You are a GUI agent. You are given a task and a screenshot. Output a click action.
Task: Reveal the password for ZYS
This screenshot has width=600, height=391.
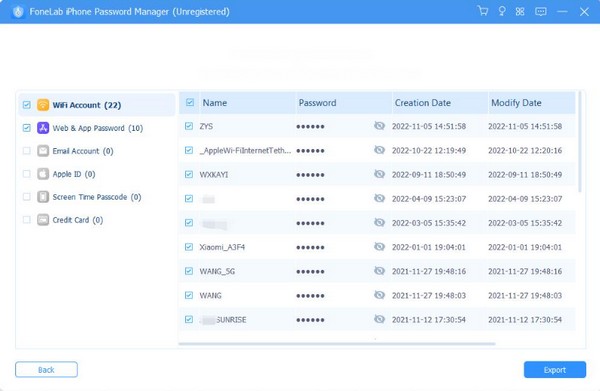point(379,126)
